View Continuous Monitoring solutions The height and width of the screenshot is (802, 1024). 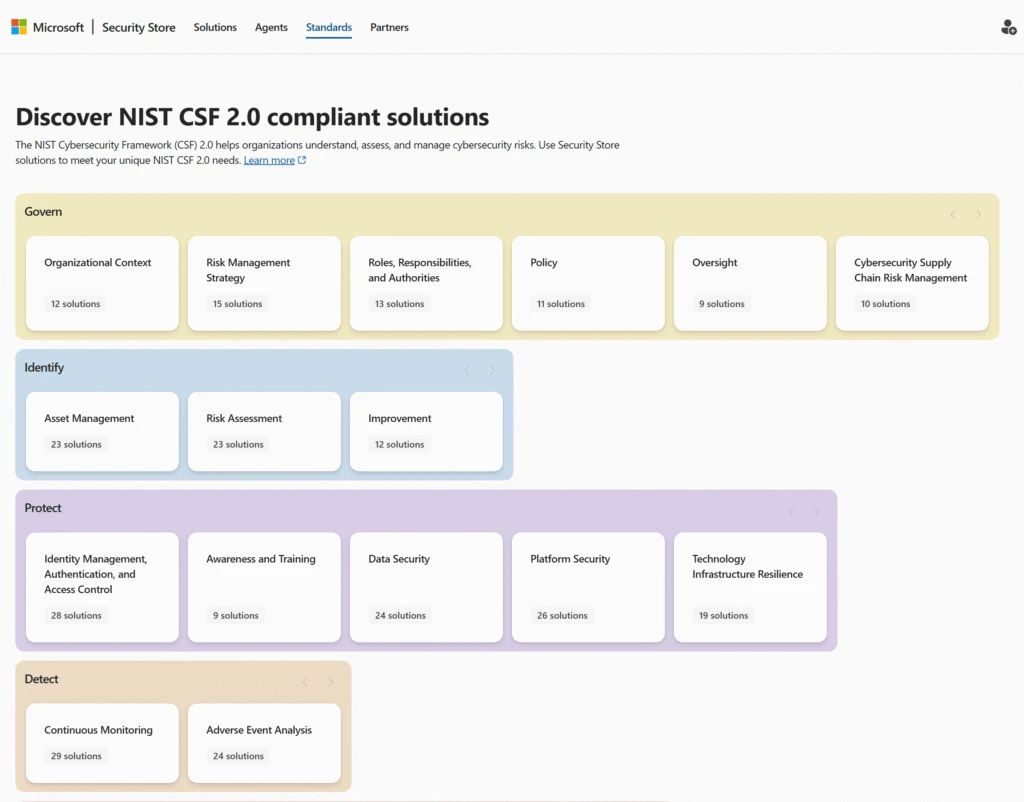(102, 743)
